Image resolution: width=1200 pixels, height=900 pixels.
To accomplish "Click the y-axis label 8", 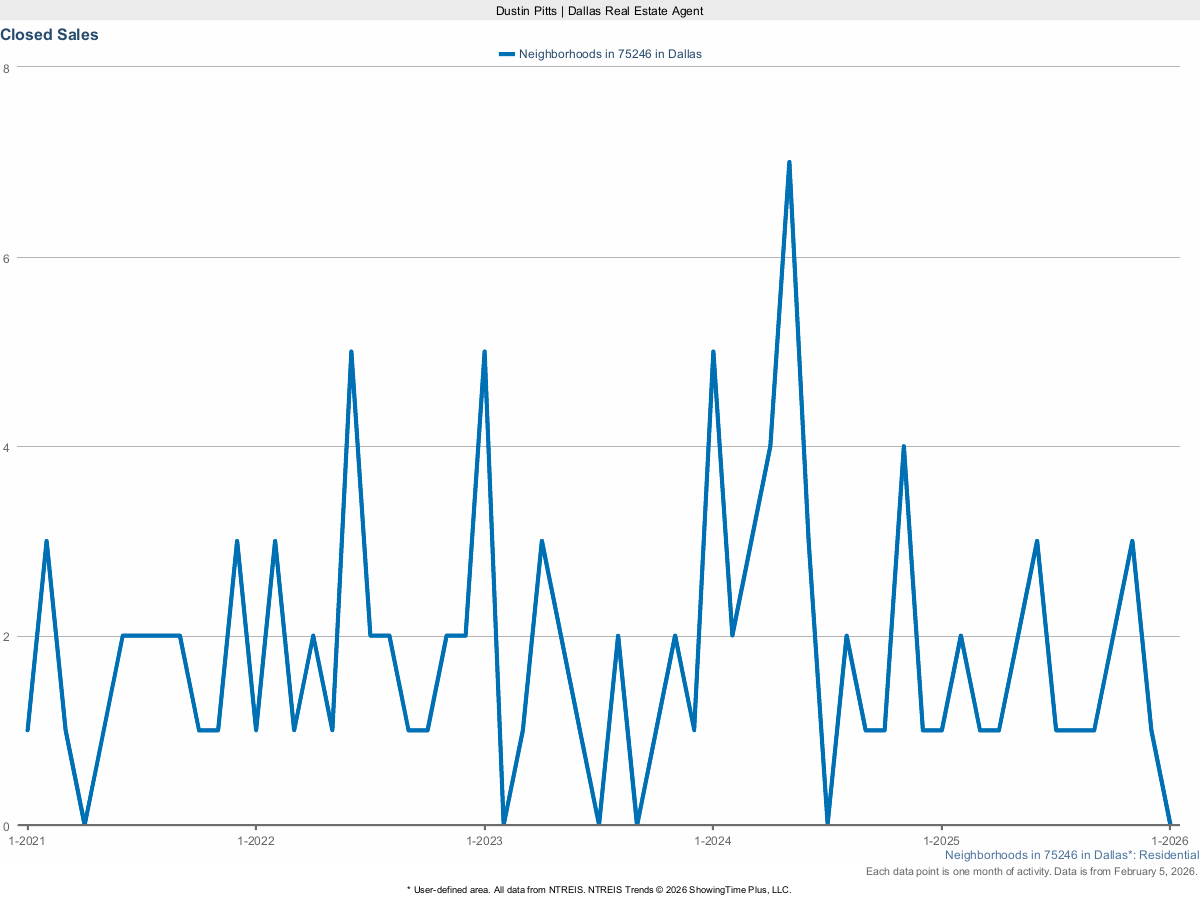I will 6,68.
